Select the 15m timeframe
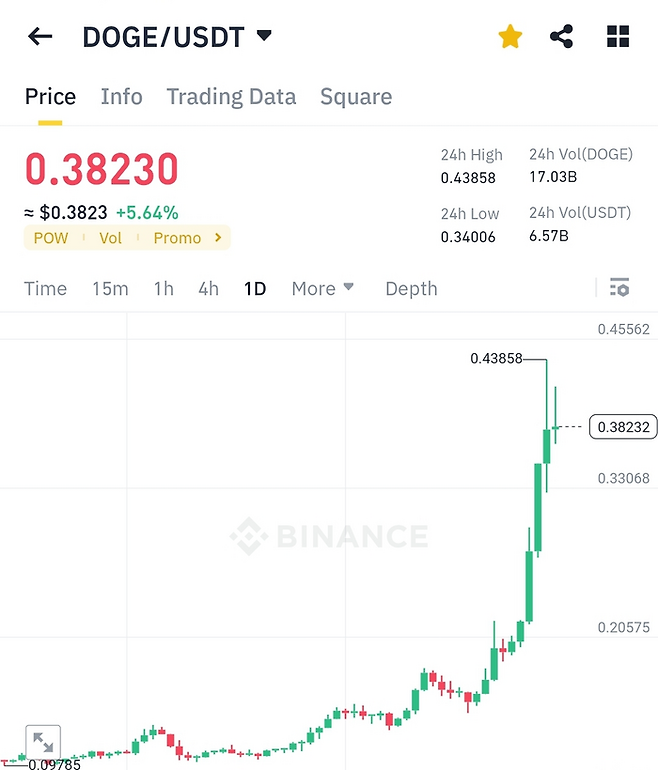The height and width of the screenshot is (770, 658). pos(110,289)
